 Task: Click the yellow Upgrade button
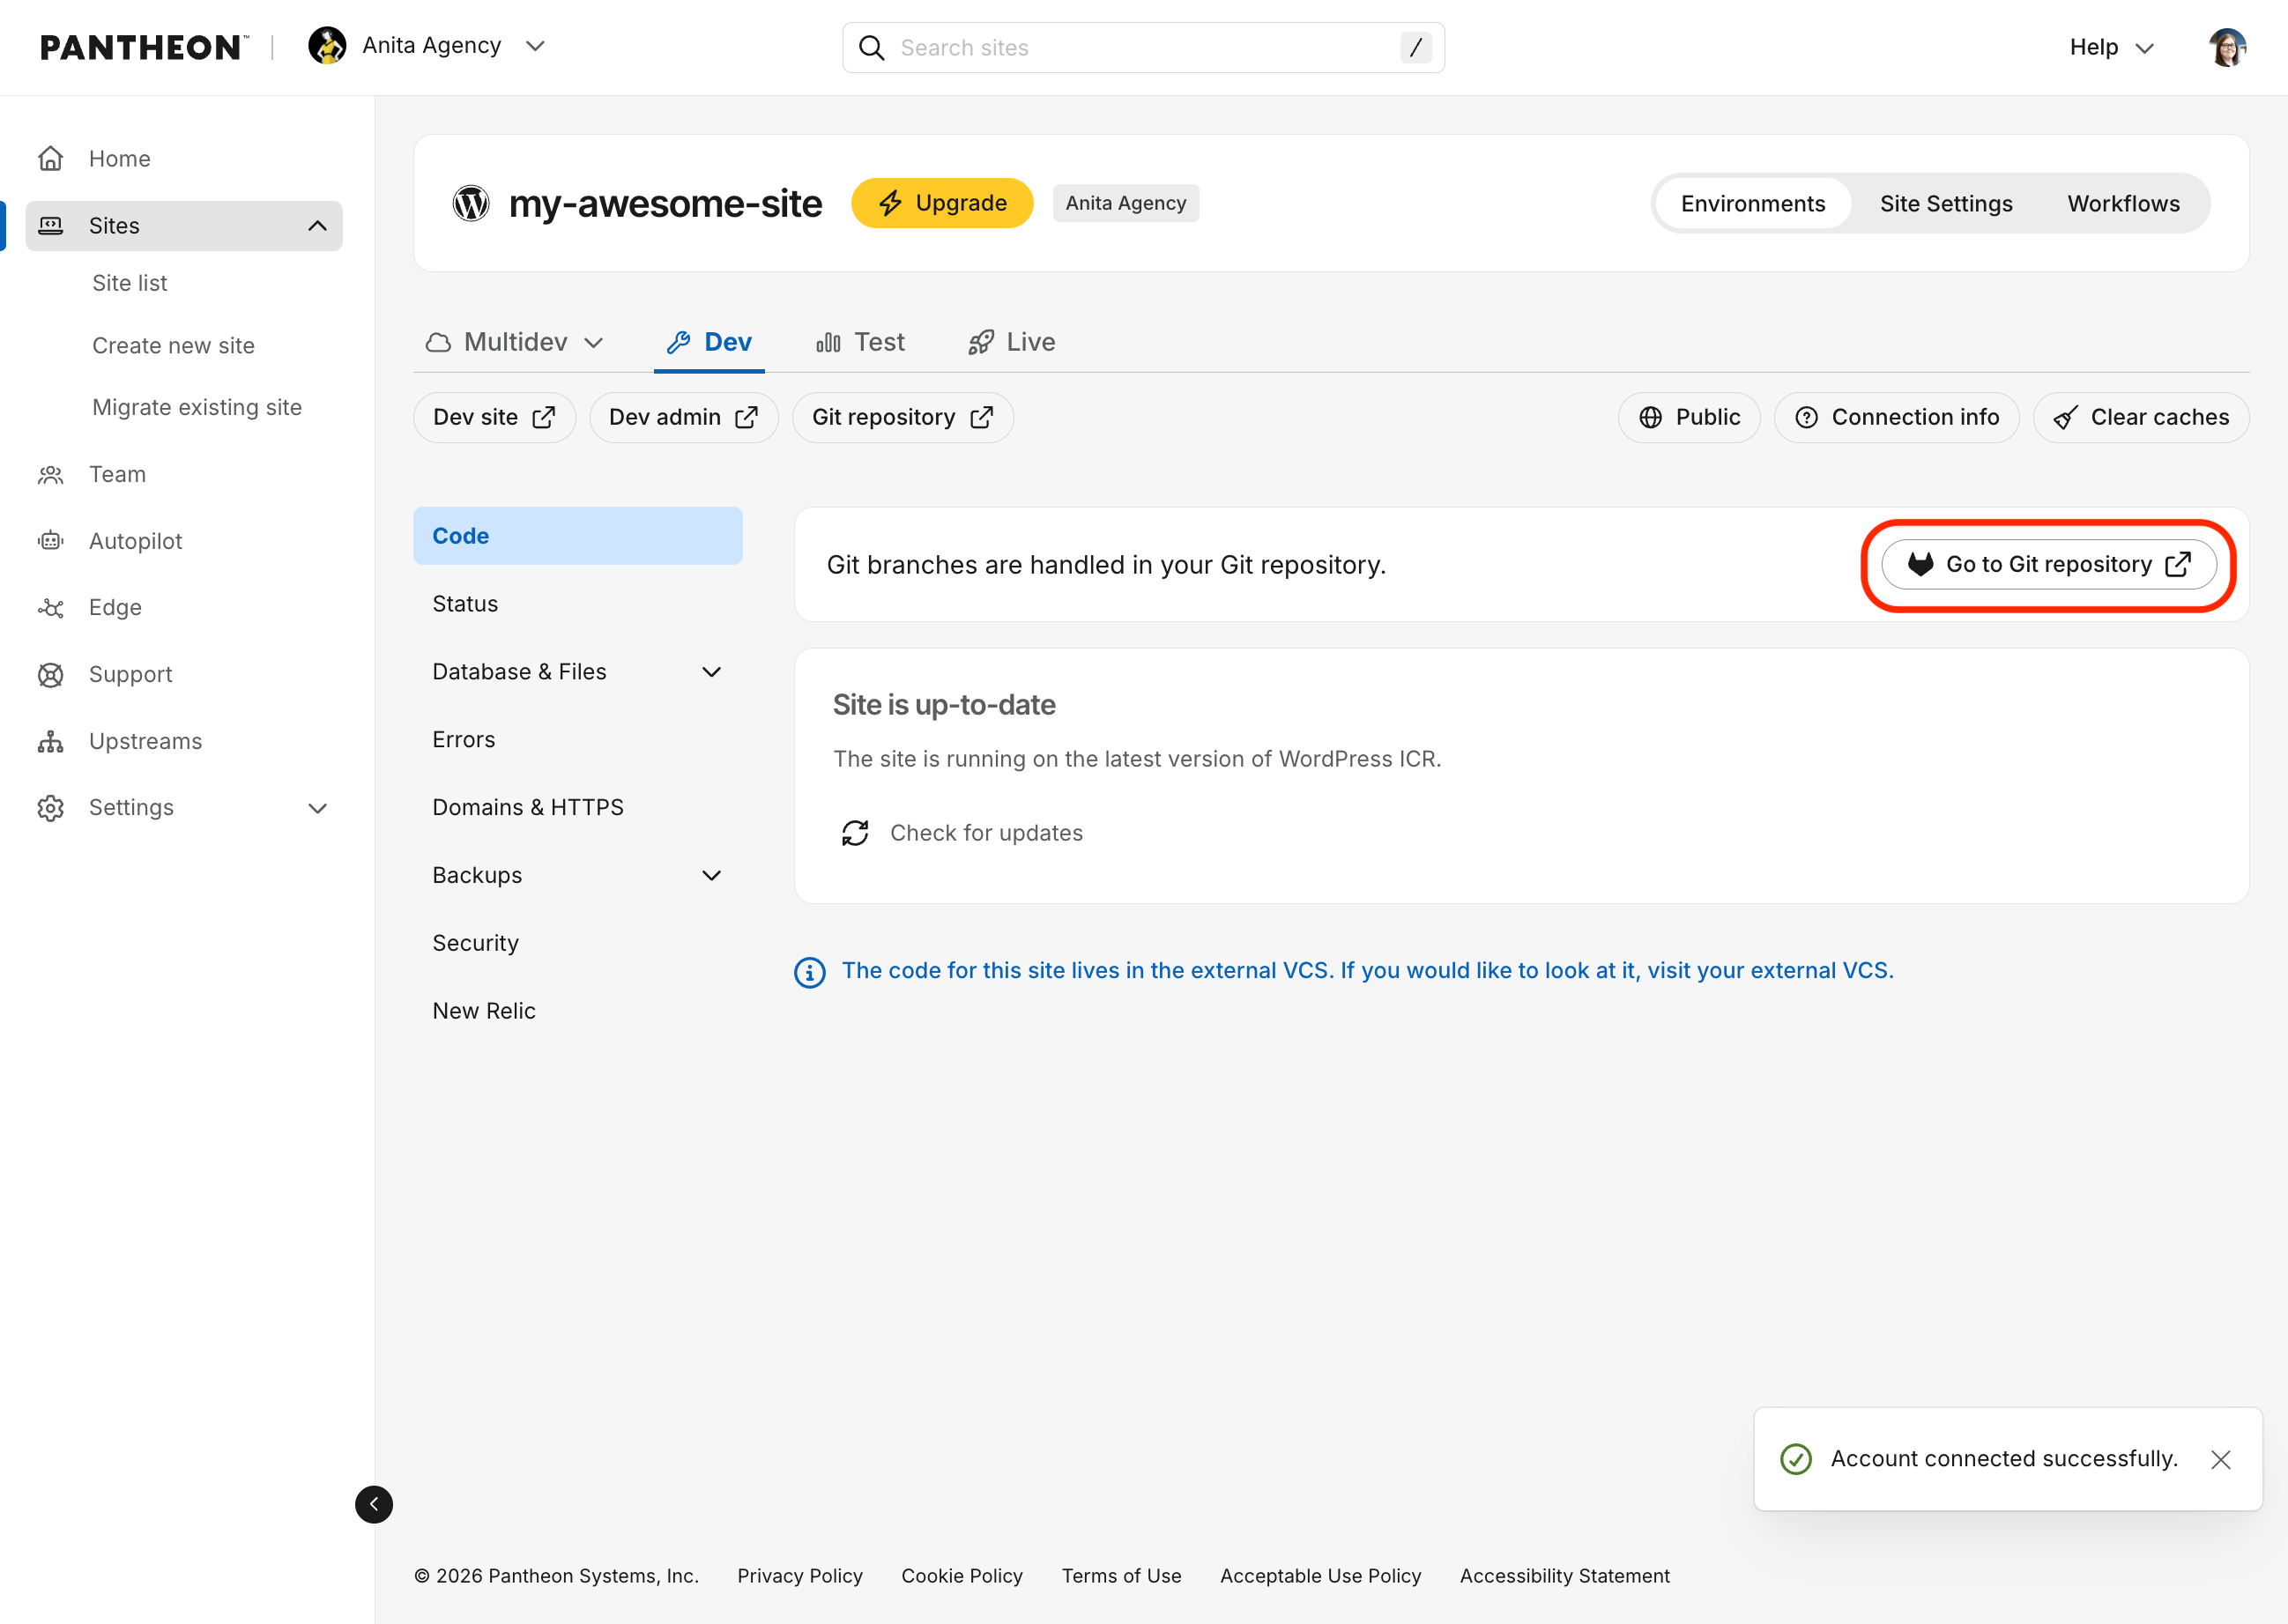click(x=942, y=203)
